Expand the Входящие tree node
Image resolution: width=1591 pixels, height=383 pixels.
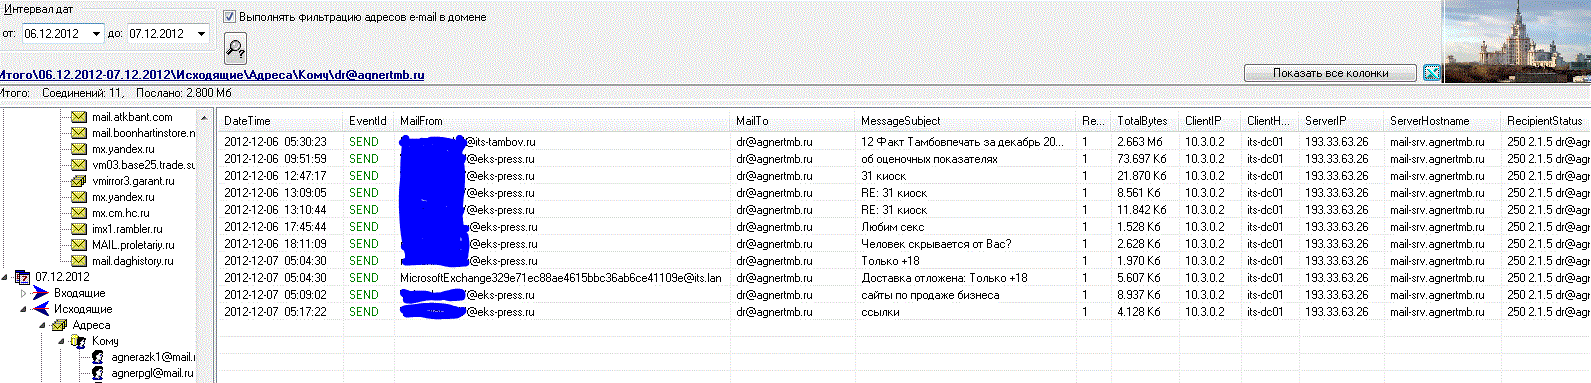coord(24,293)
